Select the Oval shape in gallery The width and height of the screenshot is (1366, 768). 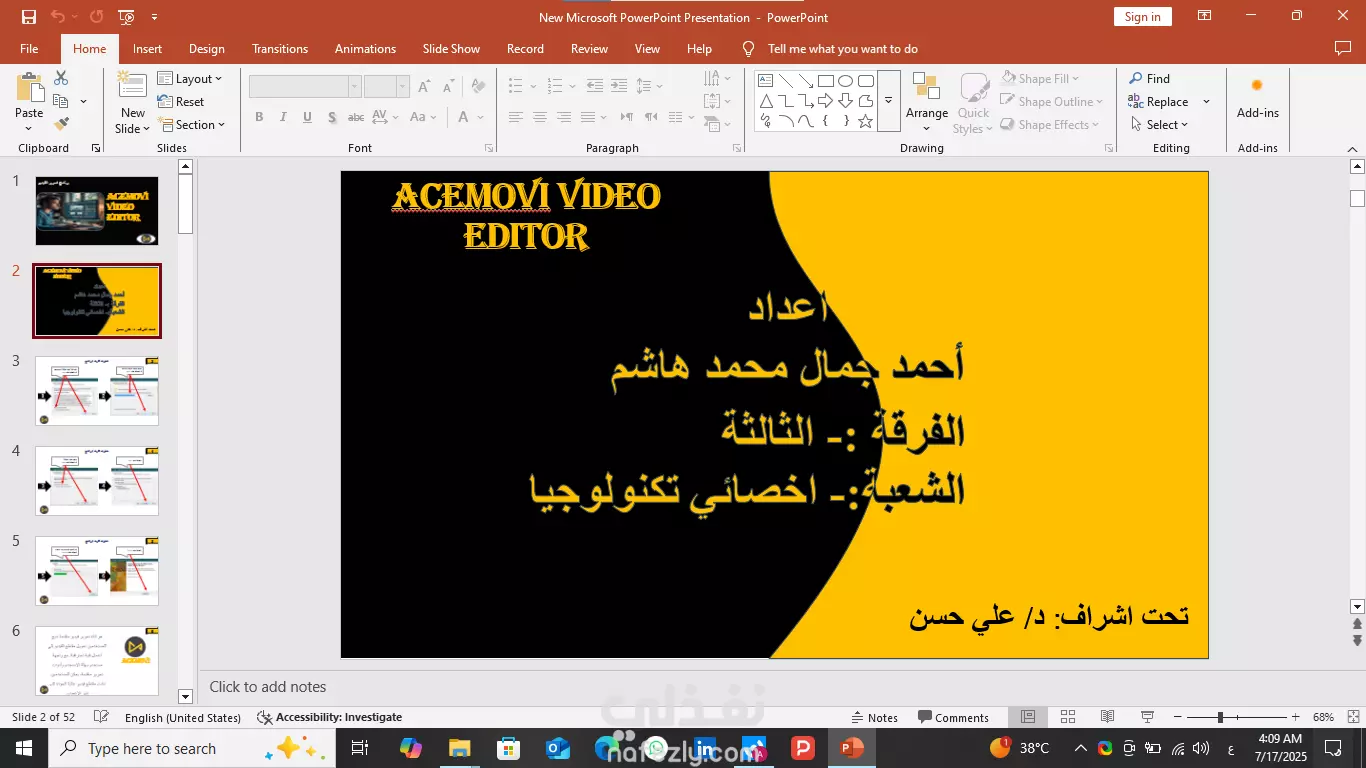point(845,81)
